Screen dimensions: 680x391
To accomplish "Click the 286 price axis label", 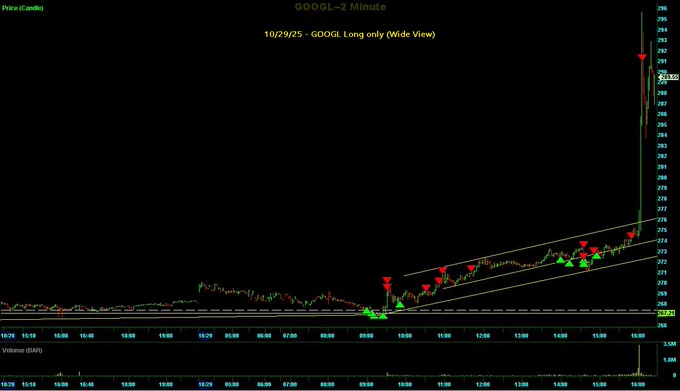I will tap(662, 114).
